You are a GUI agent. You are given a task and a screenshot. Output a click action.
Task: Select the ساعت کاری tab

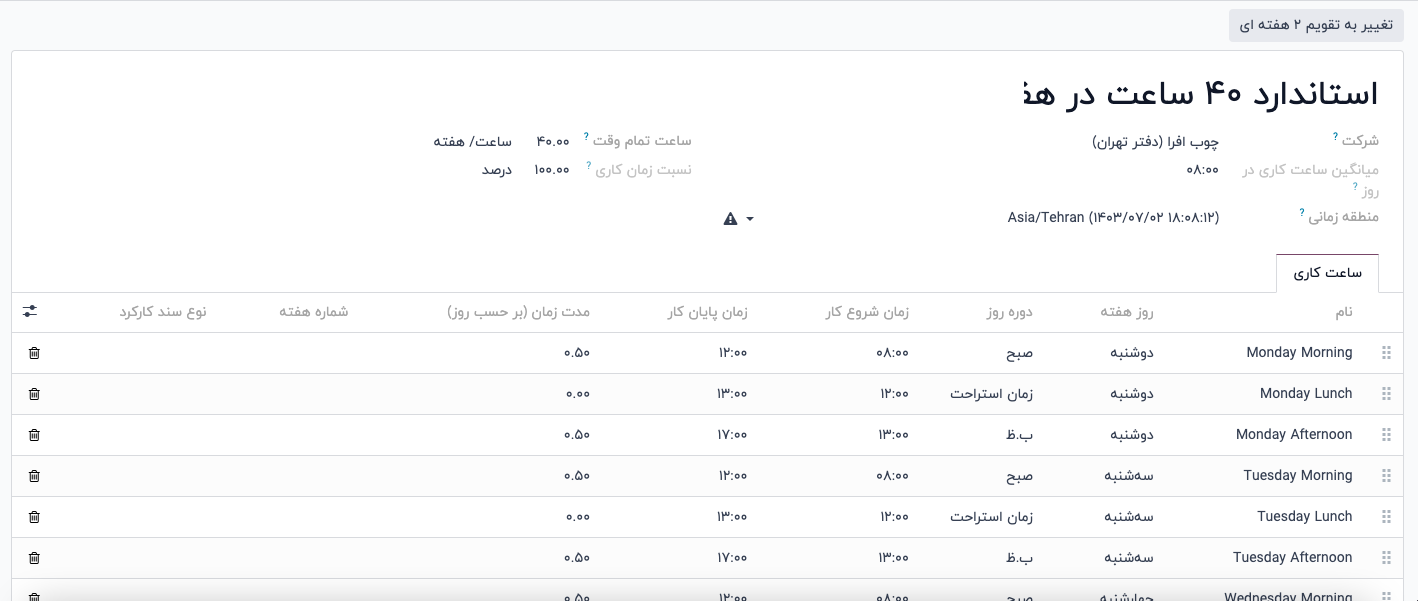[x=1327, y=273]
